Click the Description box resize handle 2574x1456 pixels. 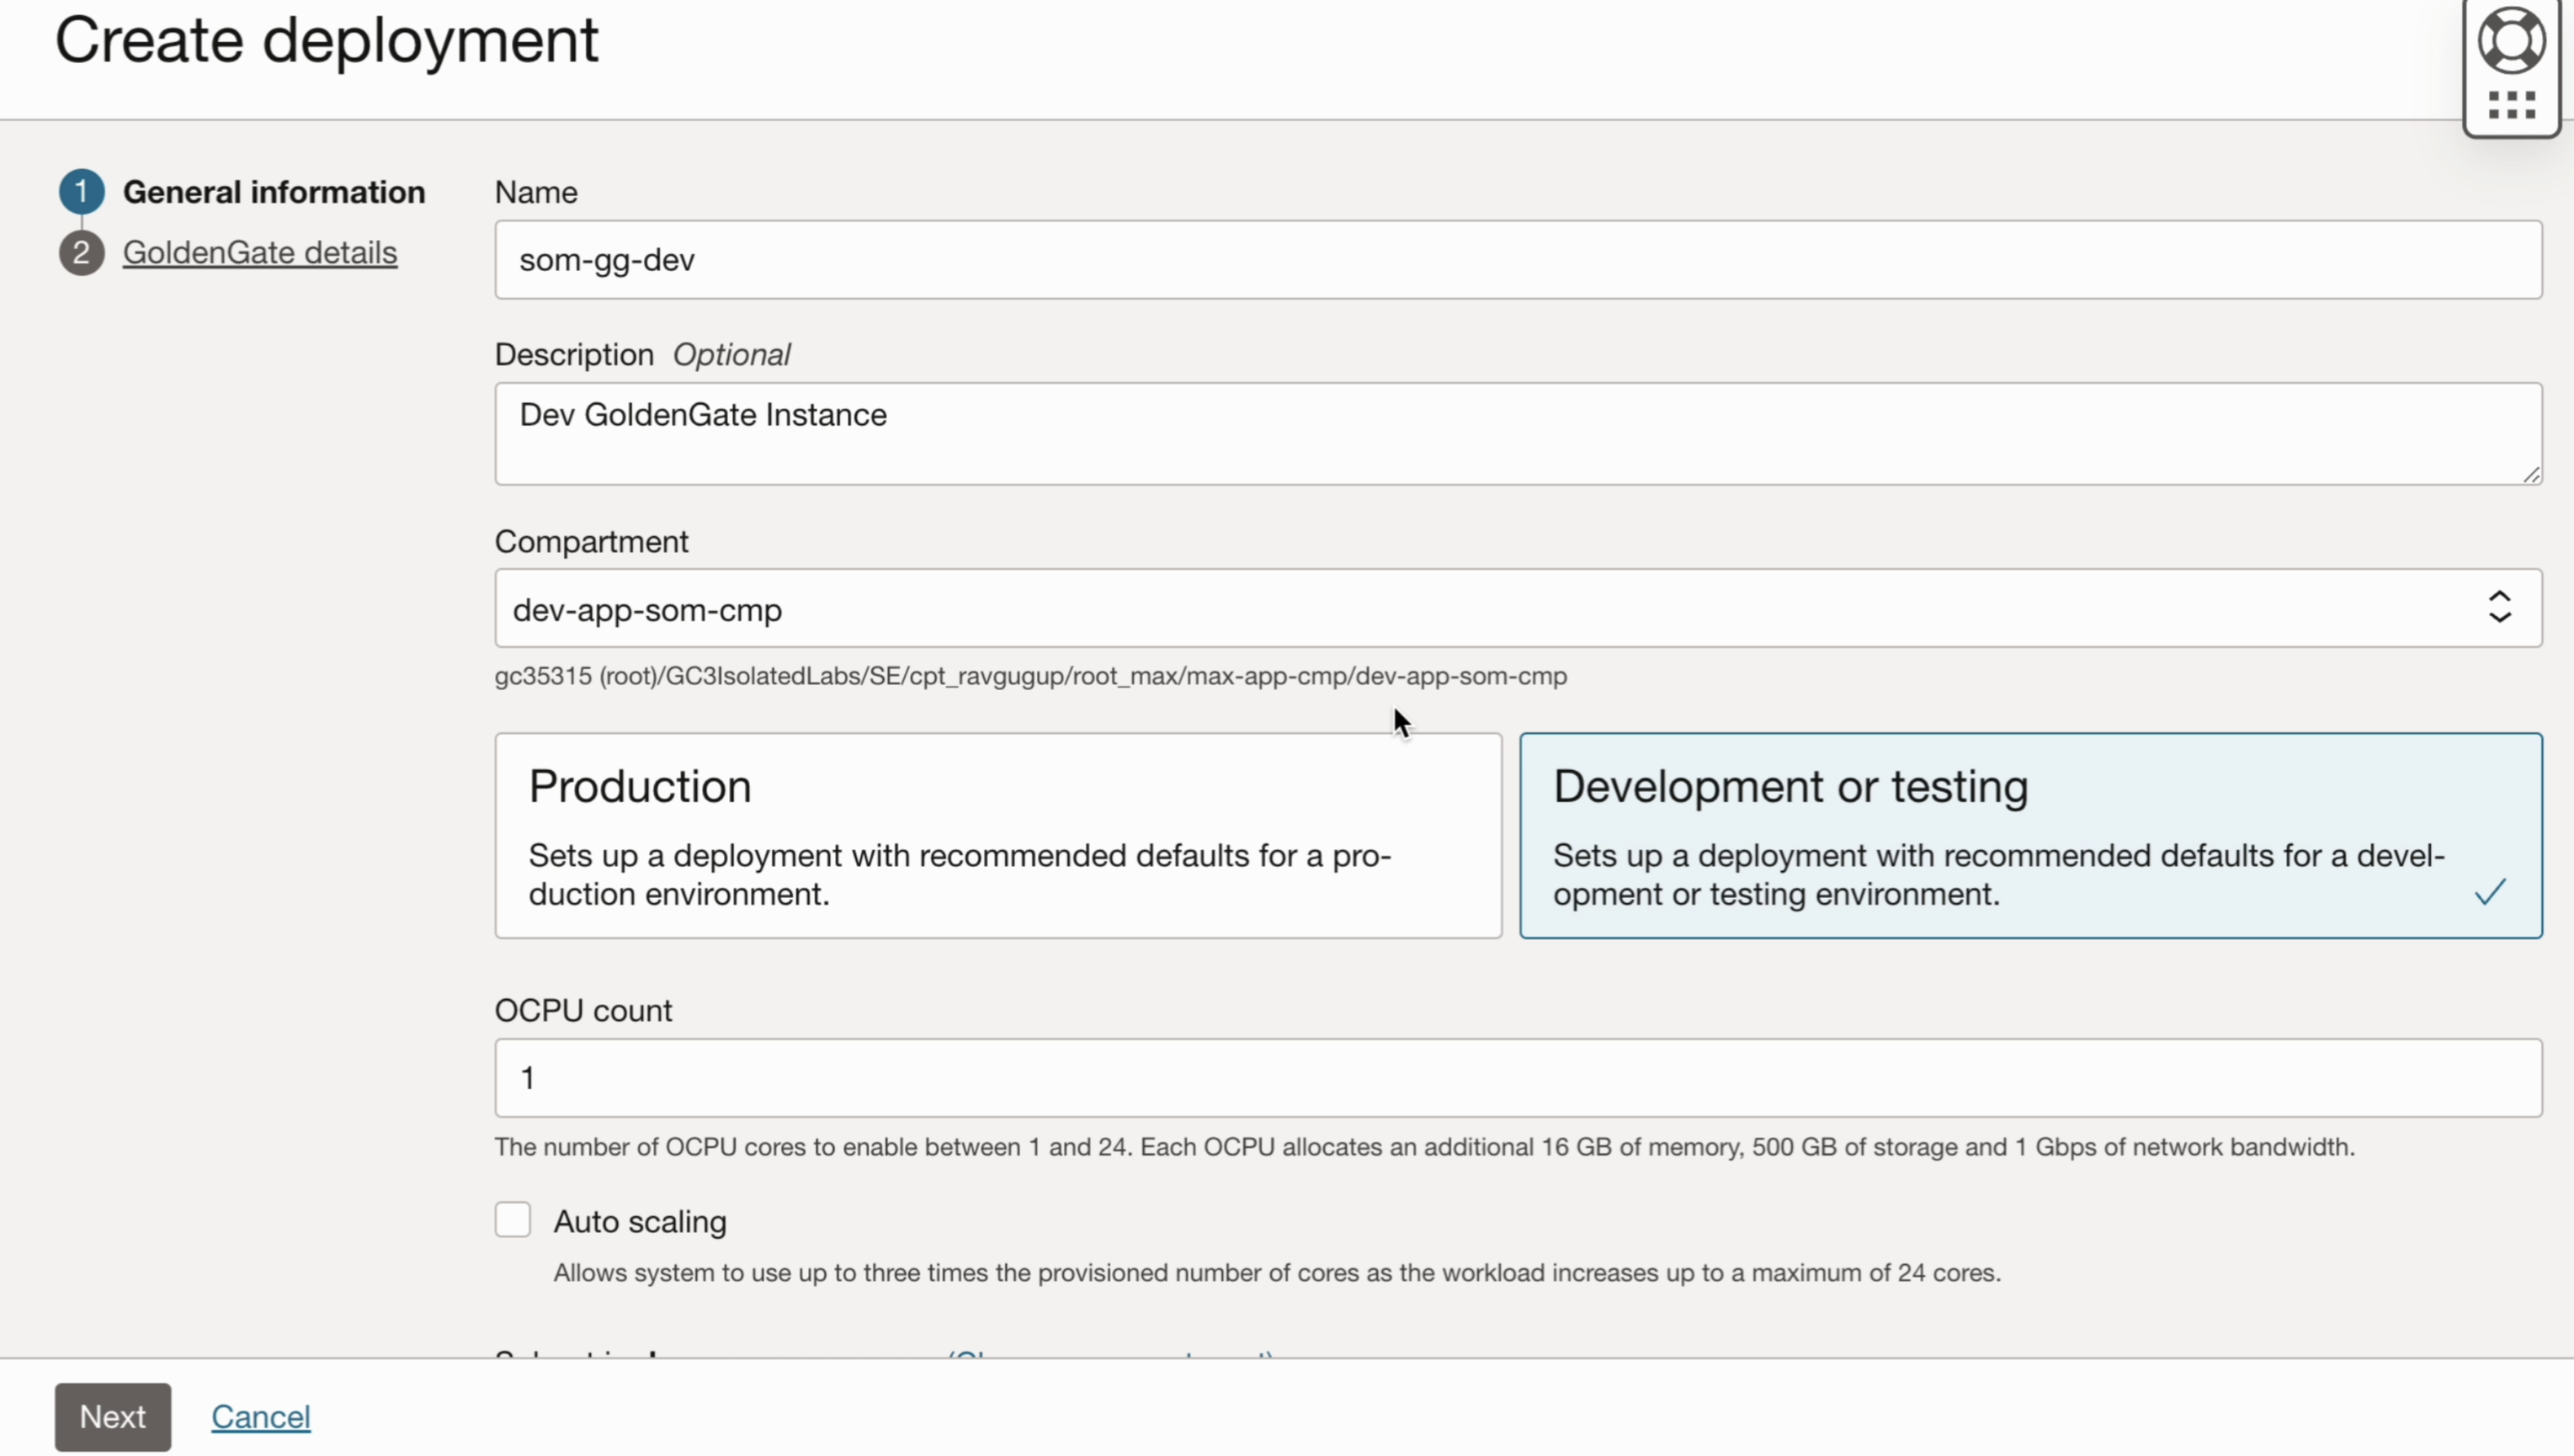tap(2532, 474)
